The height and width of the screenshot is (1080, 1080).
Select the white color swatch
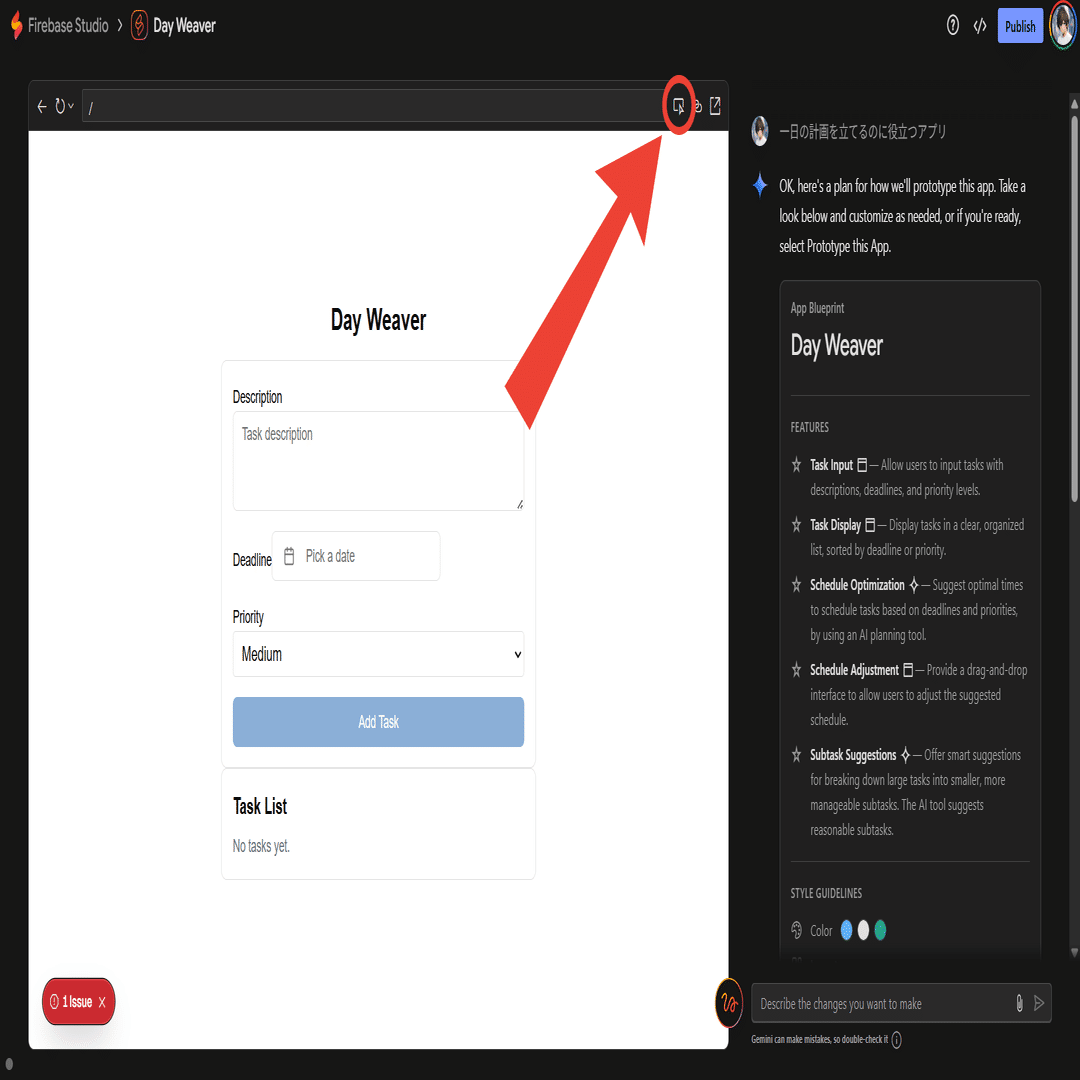[863, 931]
